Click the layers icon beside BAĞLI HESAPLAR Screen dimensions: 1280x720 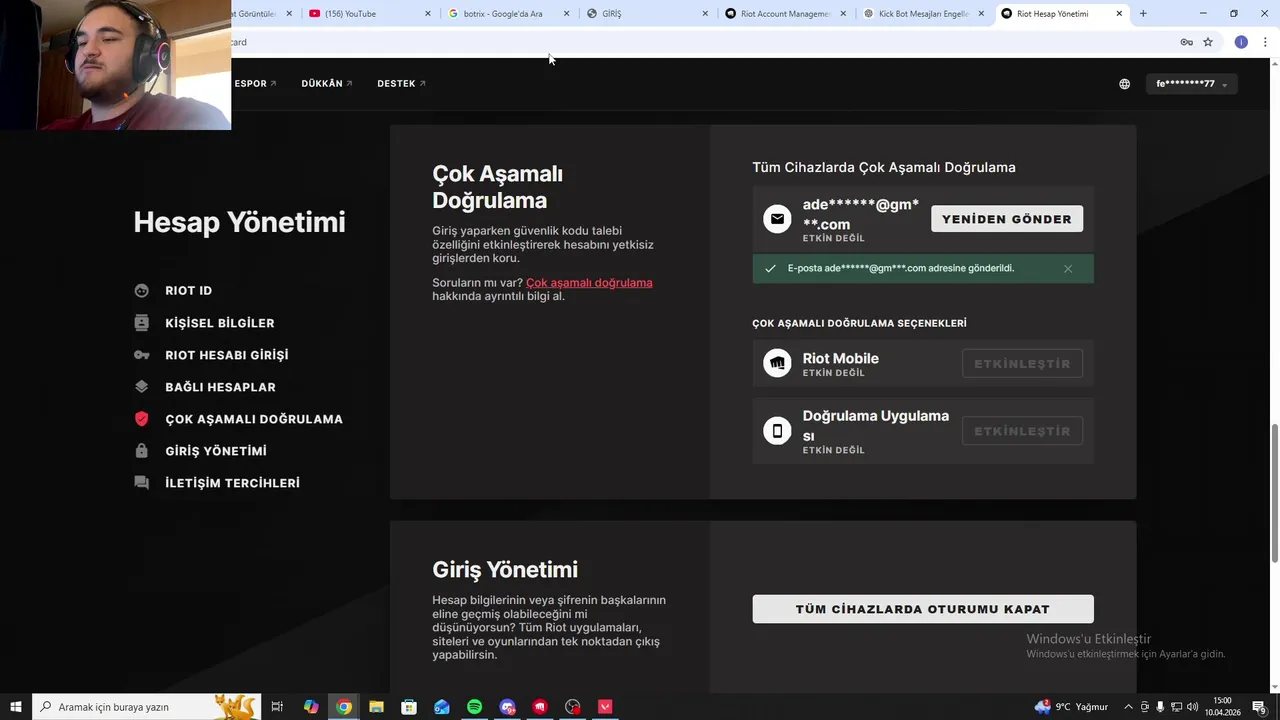141,387
